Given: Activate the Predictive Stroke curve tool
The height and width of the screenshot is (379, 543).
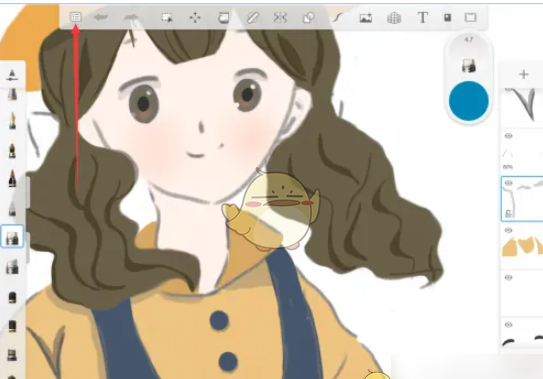Looking at the screenshot, I should (x=337, y=17).
